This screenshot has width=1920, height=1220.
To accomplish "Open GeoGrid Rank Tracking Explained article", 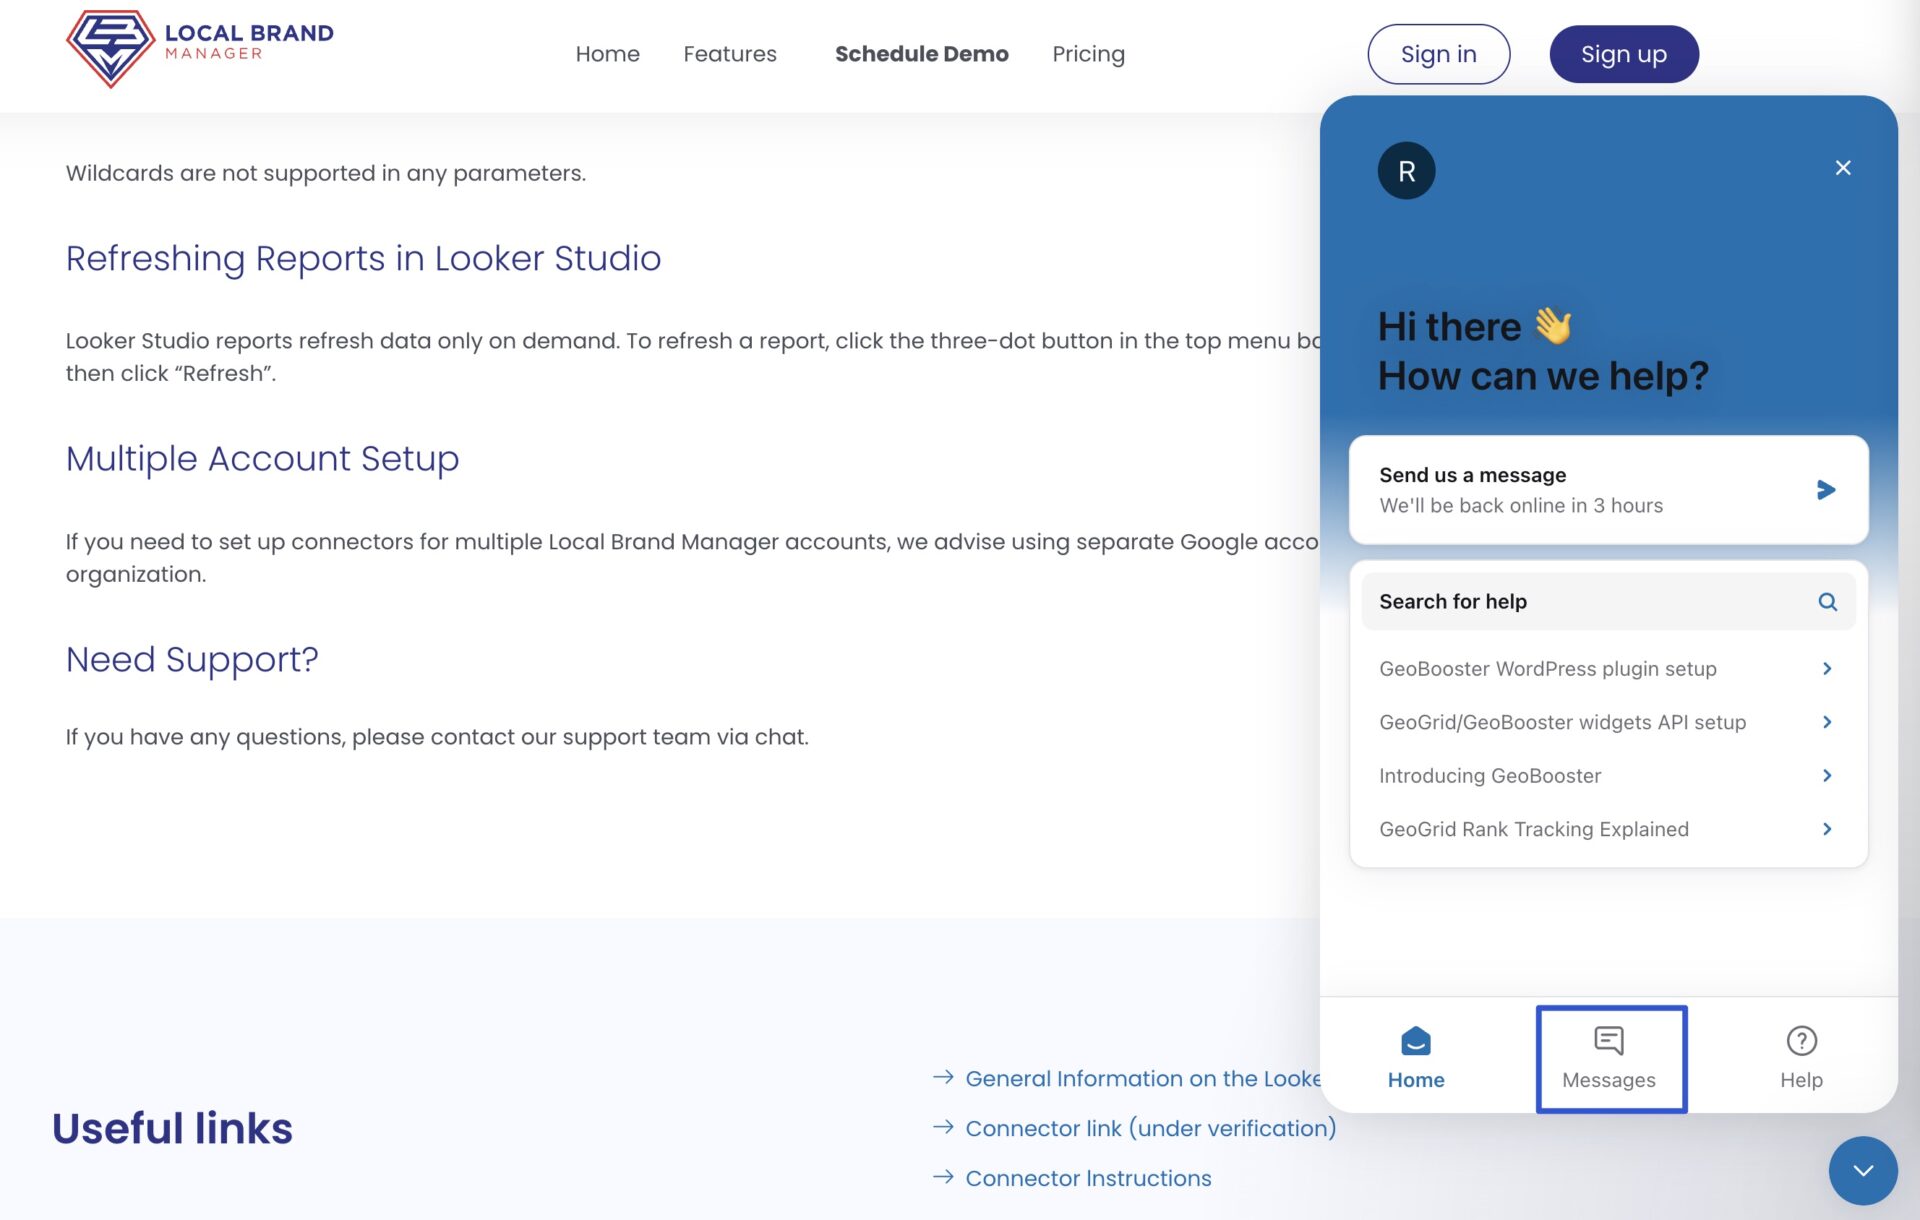I will point(1533,829).
